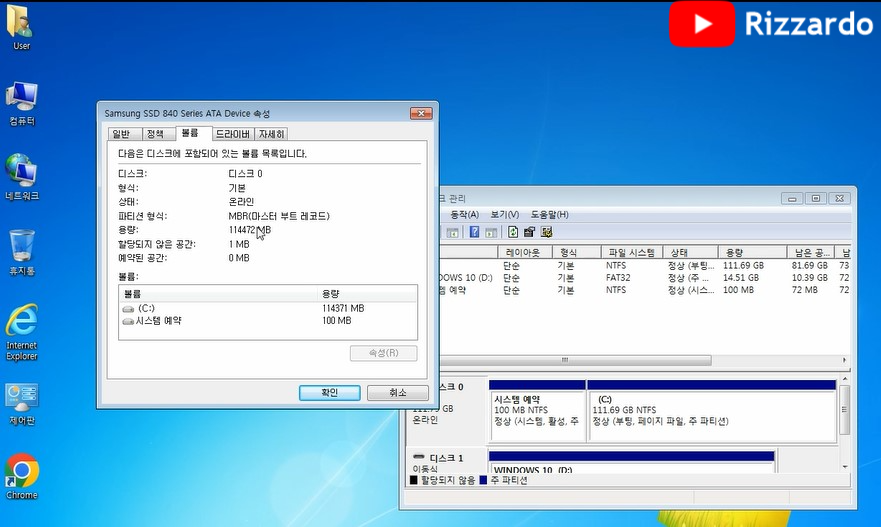The height and width of the screenshot is (527, 881).
Task: Sort by the 파일 시스템 column header
Action: (632, 252)
